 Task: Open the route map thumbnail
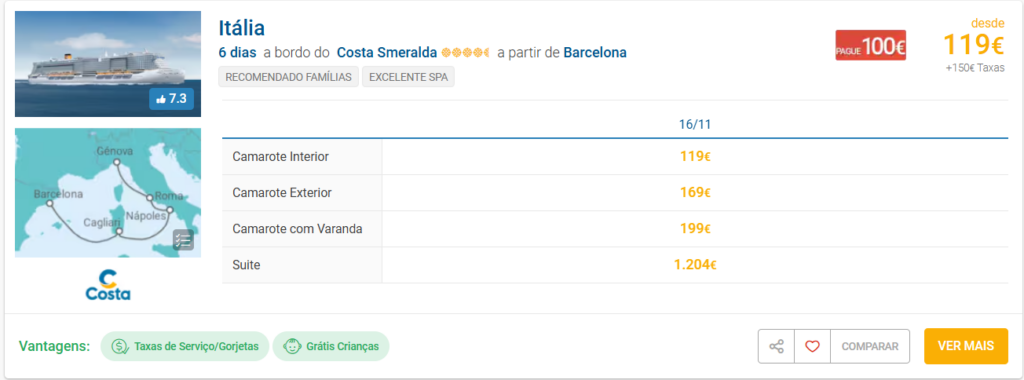pos(108,193)
